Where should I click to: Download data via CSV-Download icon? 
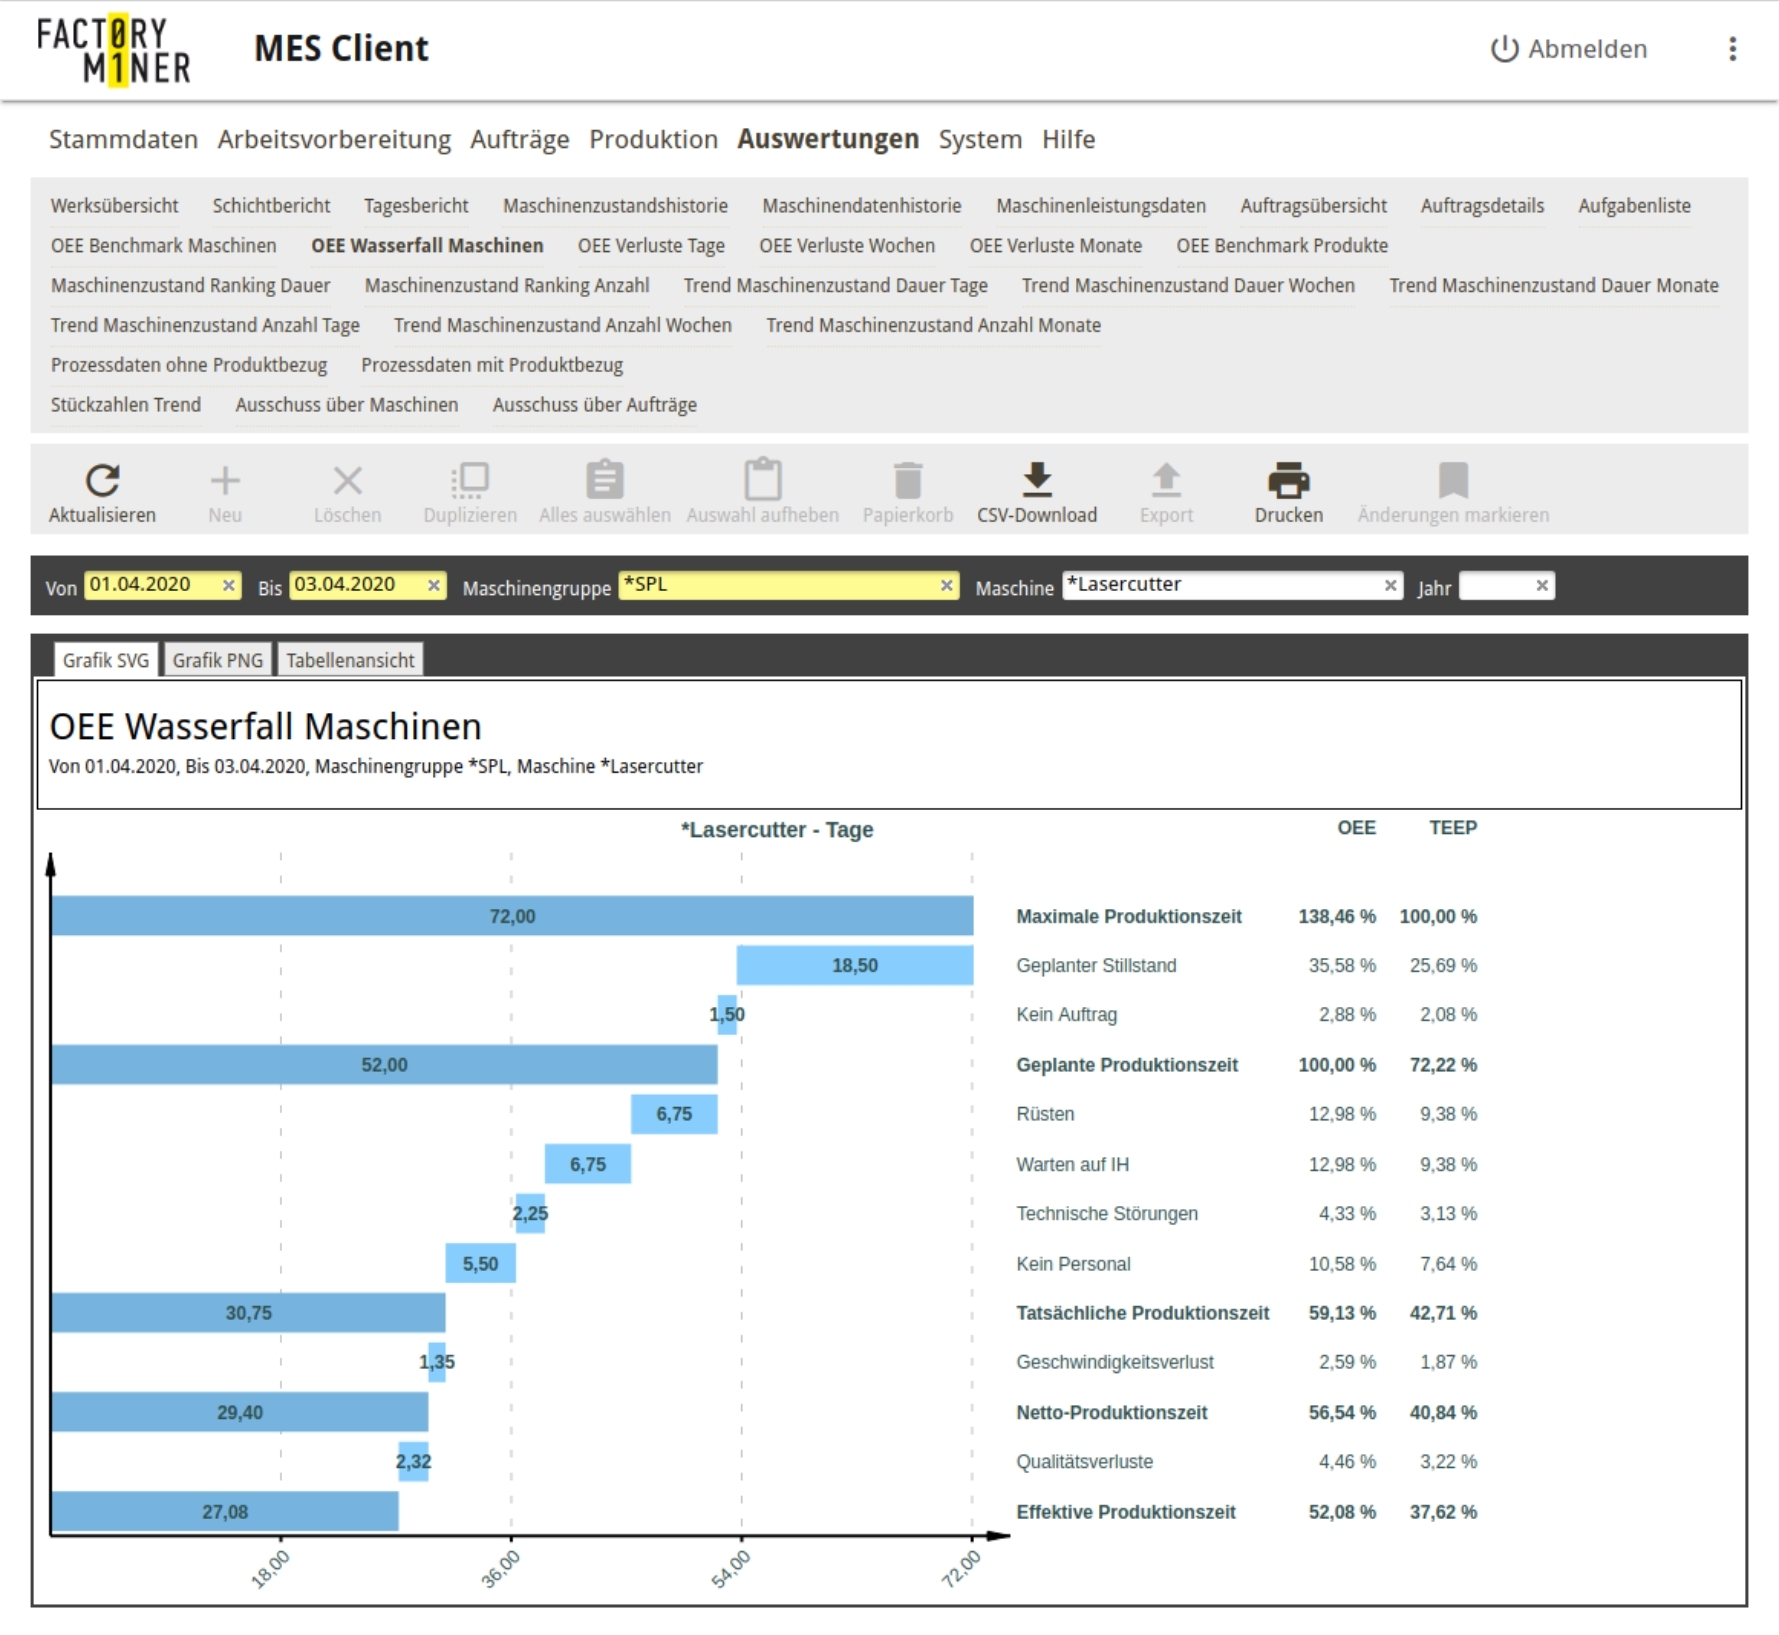click(x=1037, y=480)
